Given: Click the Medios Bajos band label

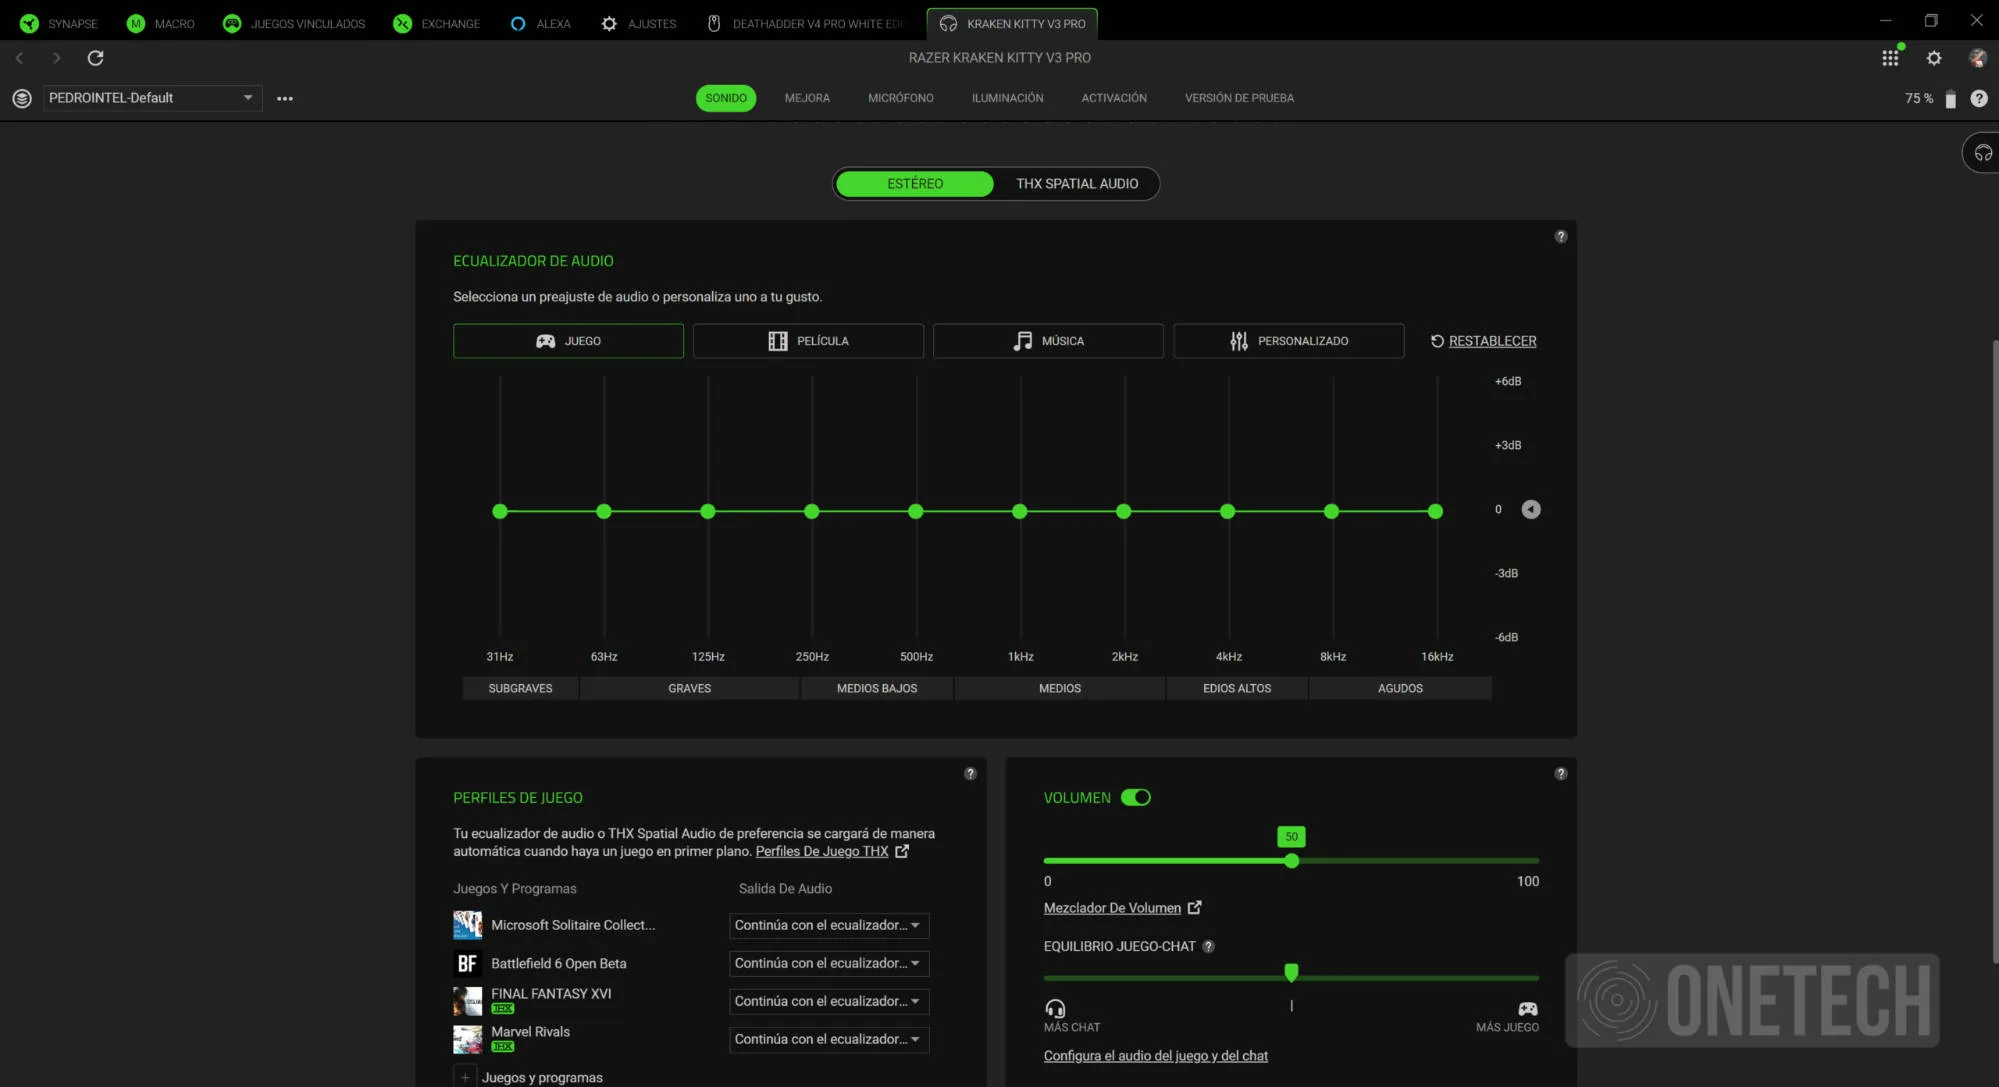Looking at the screenshot, I should tap(876, 688).
